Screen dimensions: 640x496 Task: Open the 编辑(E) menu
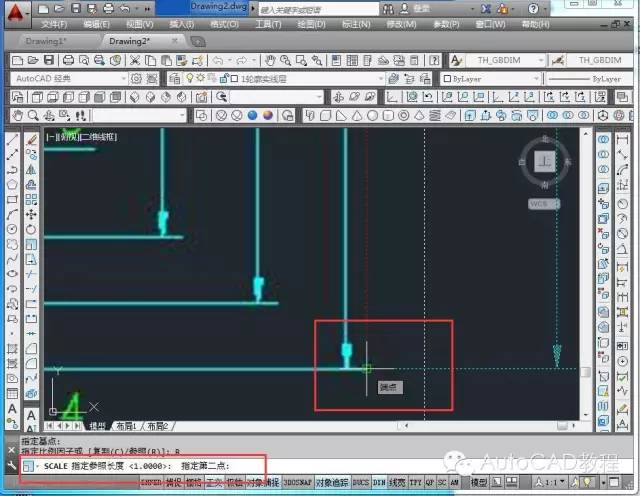(97, 24)
